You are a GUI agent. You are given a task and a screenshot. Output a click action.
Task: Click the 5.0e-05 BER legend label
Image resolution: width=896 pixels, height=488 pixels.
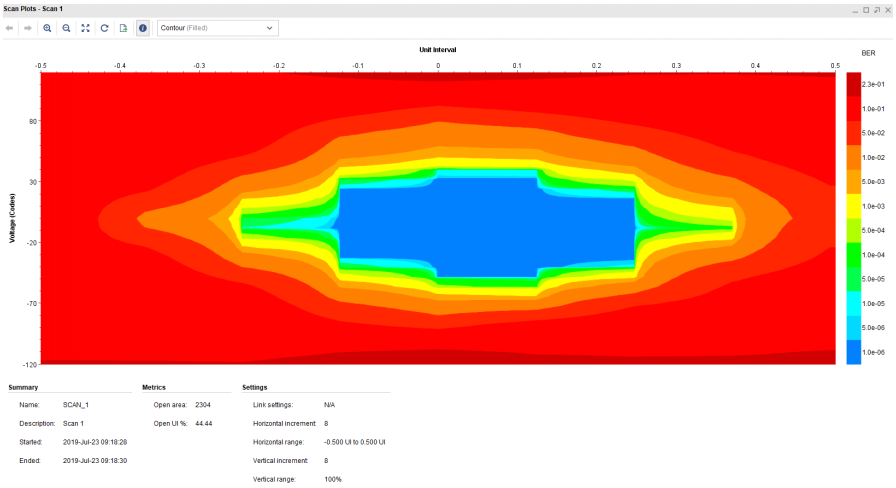[873, 279]
